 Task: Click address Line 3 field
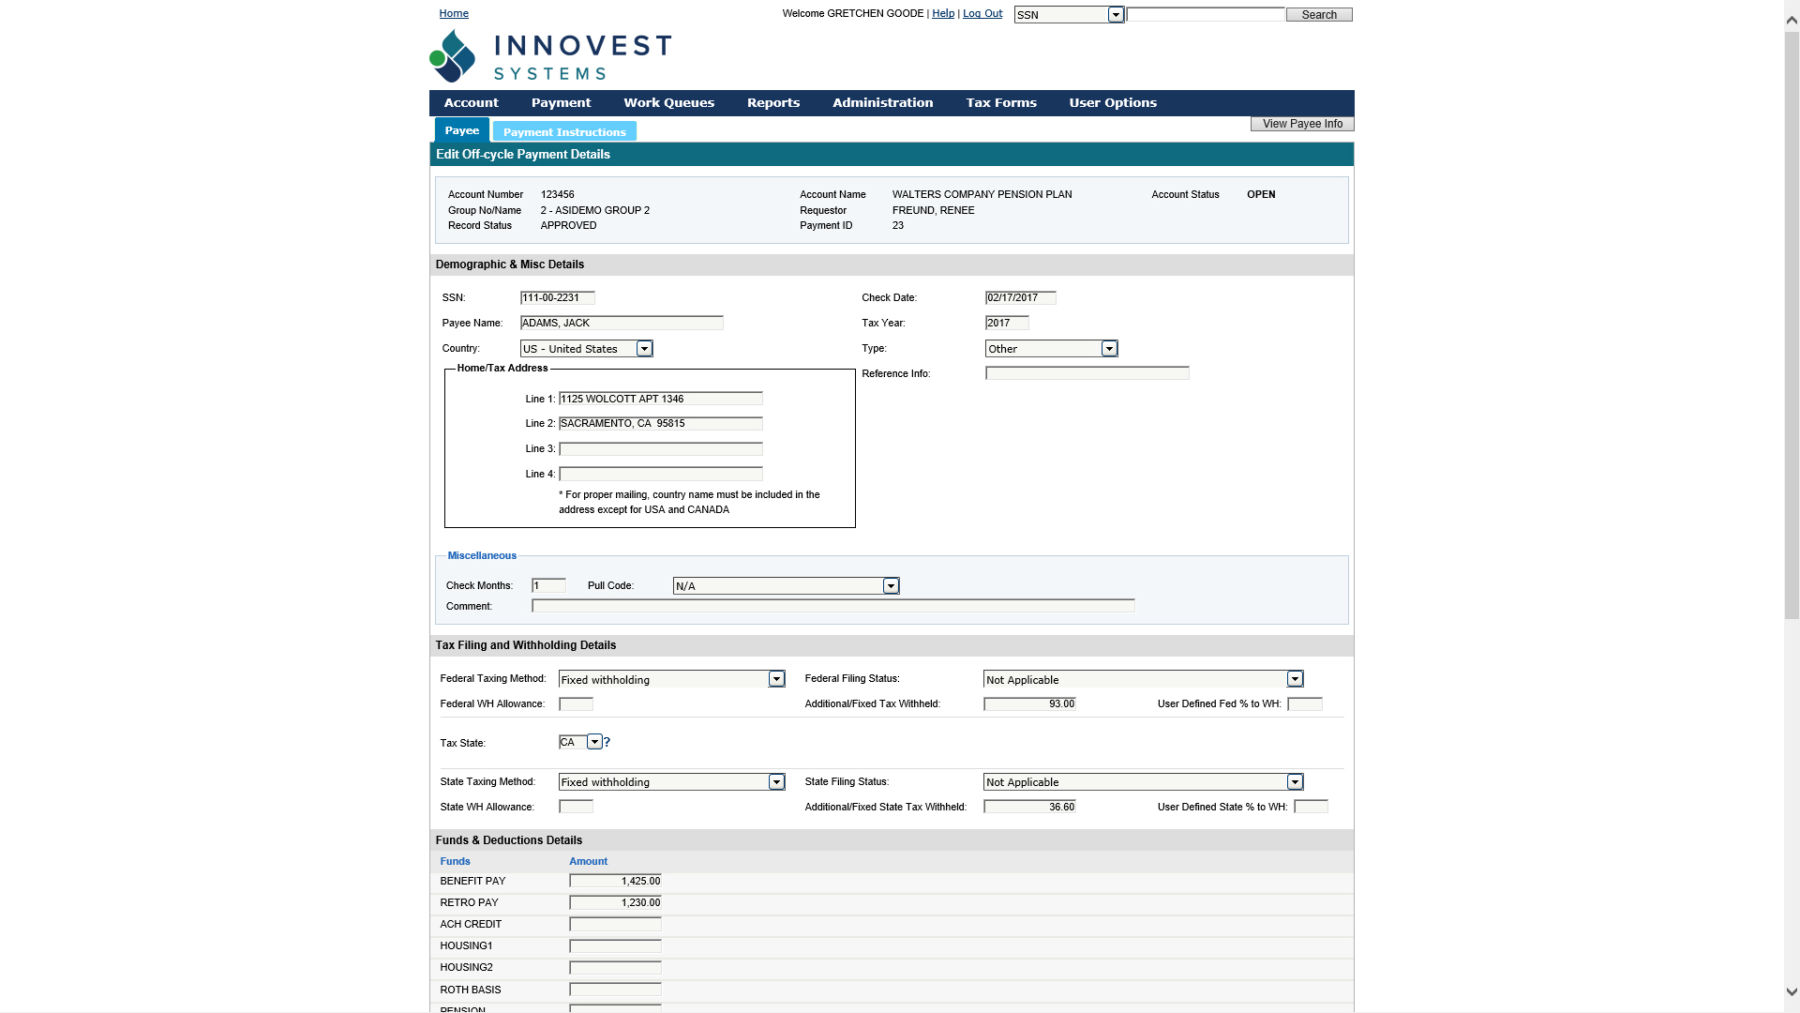pyautogui.click(x=660, y=449)
